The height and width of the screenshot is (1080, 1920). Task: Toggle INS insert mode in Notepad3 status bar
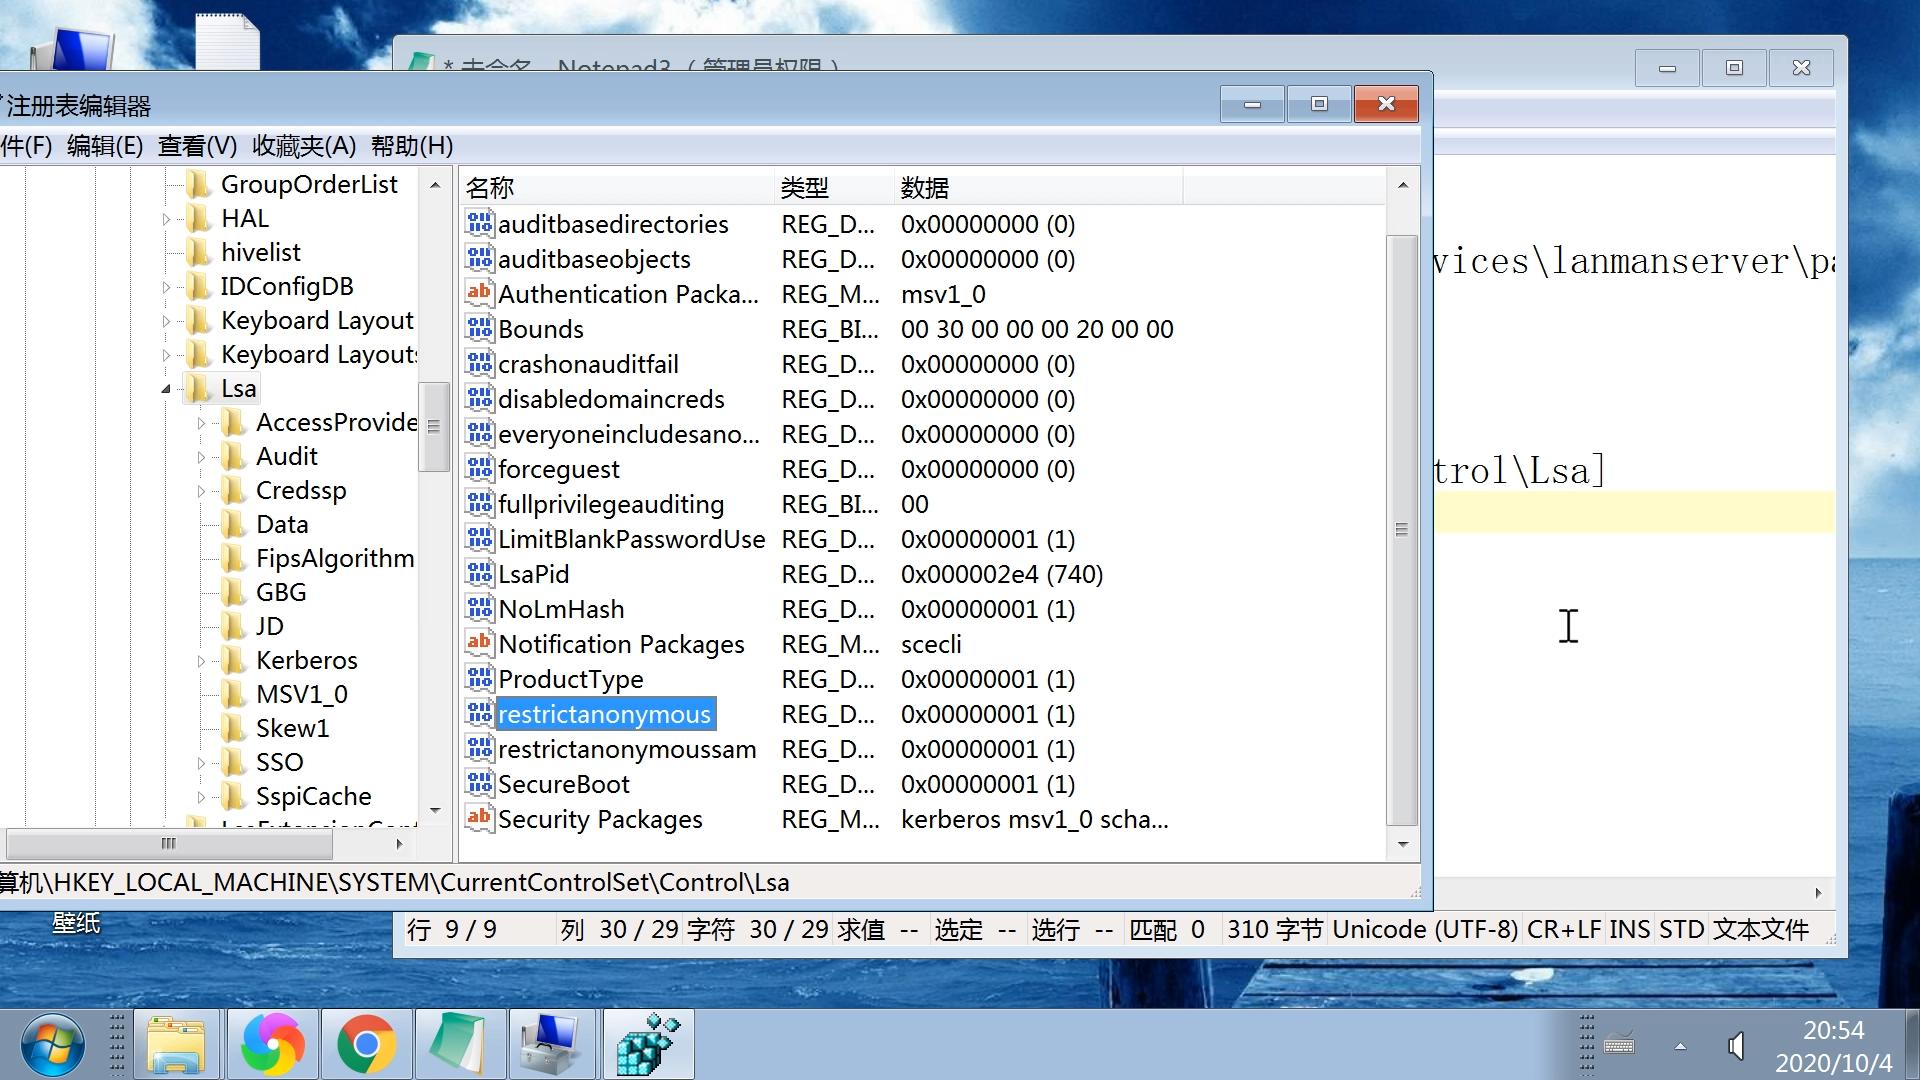(1630, 929)
